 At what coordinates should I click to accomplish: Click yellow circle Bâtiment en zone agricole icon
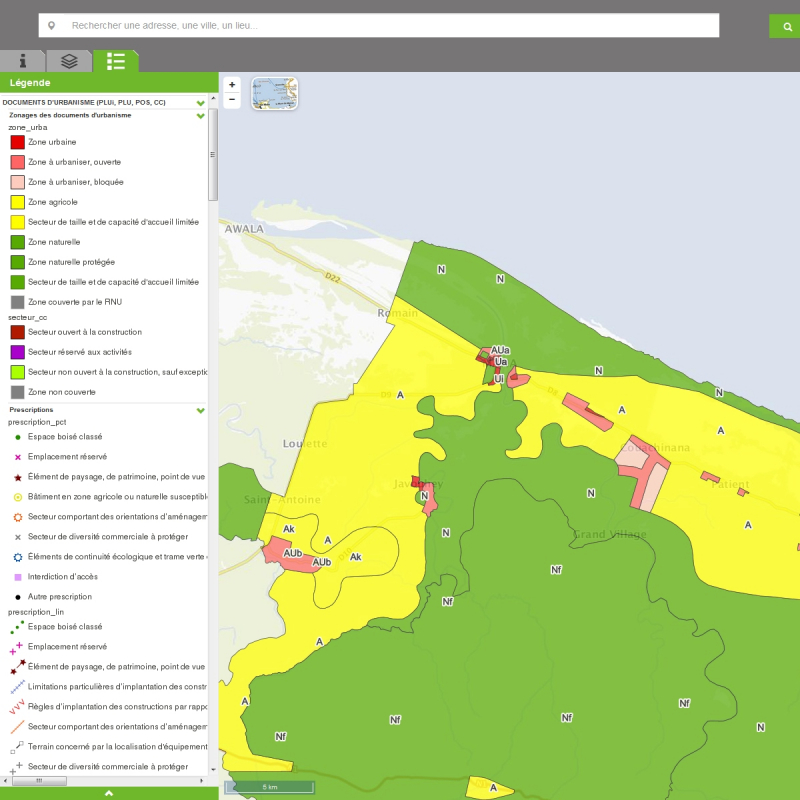[x=18, y=497]
